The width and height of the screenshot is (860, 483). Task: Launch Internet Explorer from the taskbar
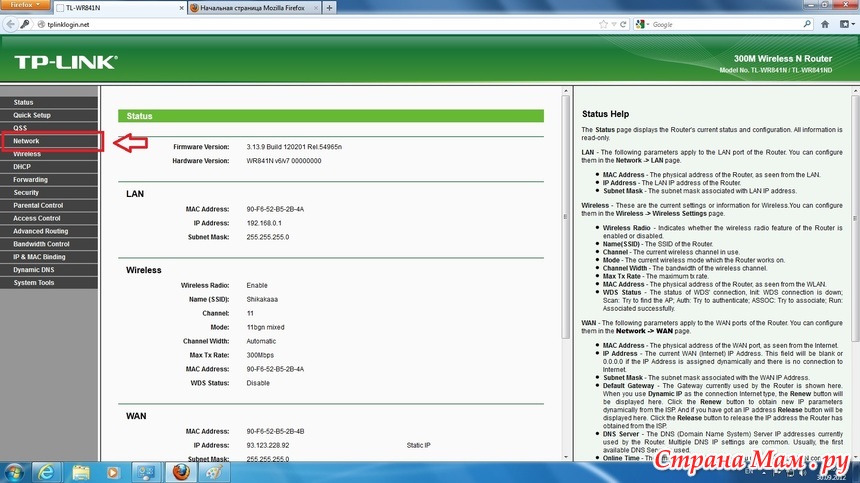pos(46,472)
